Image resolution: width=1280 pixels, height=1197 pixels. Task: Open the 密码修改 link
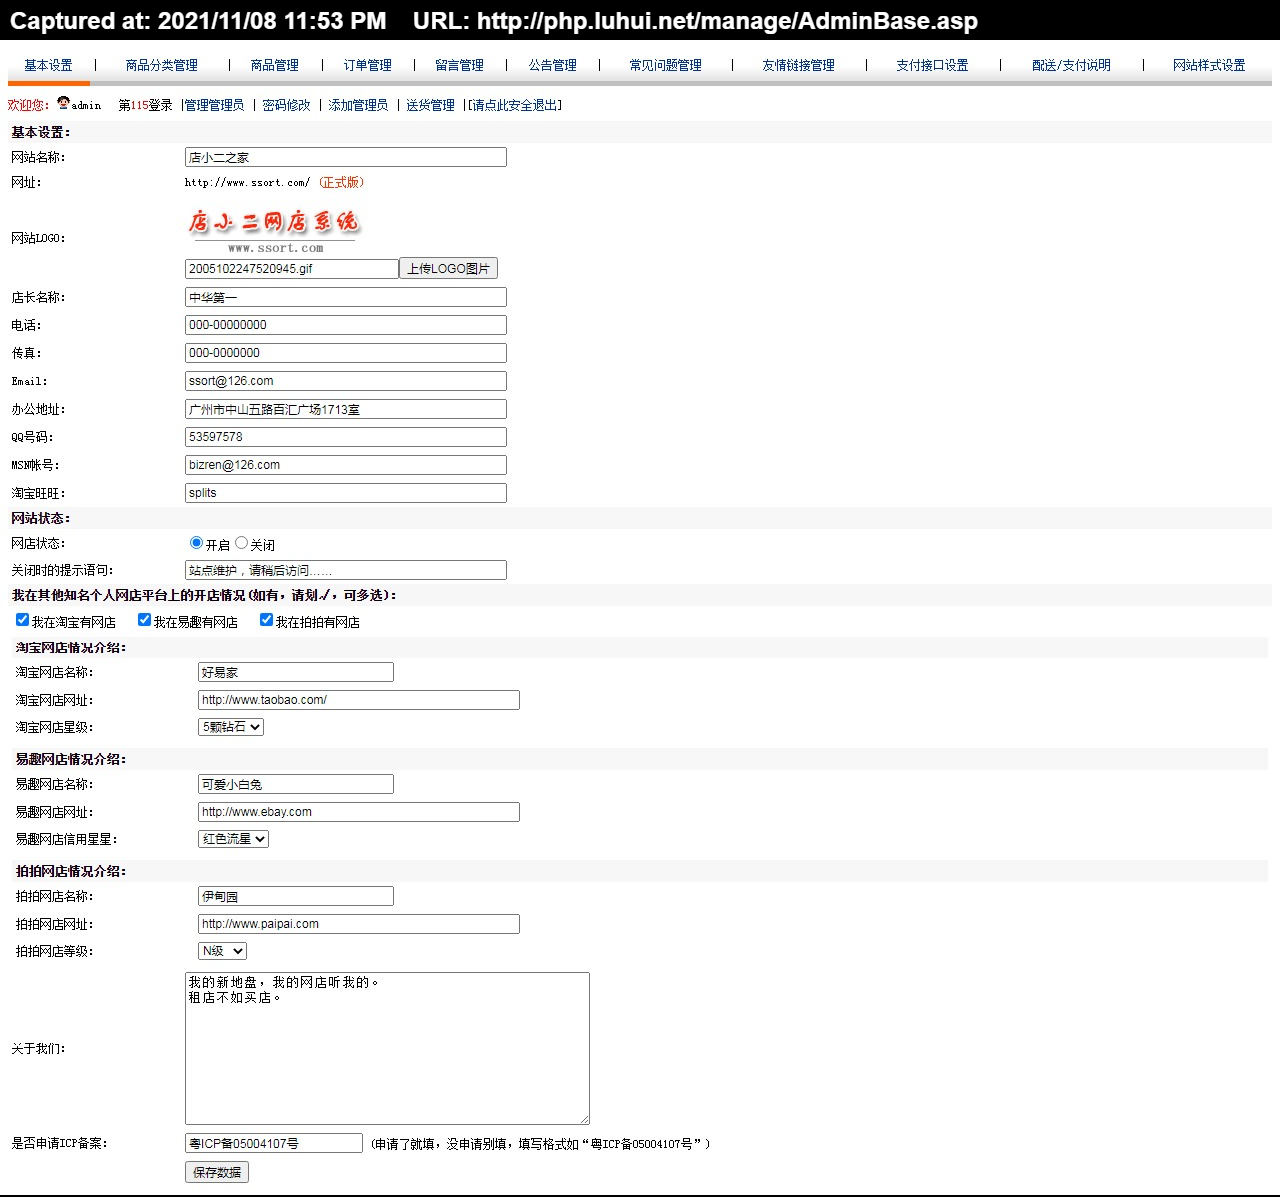(287, 105)
